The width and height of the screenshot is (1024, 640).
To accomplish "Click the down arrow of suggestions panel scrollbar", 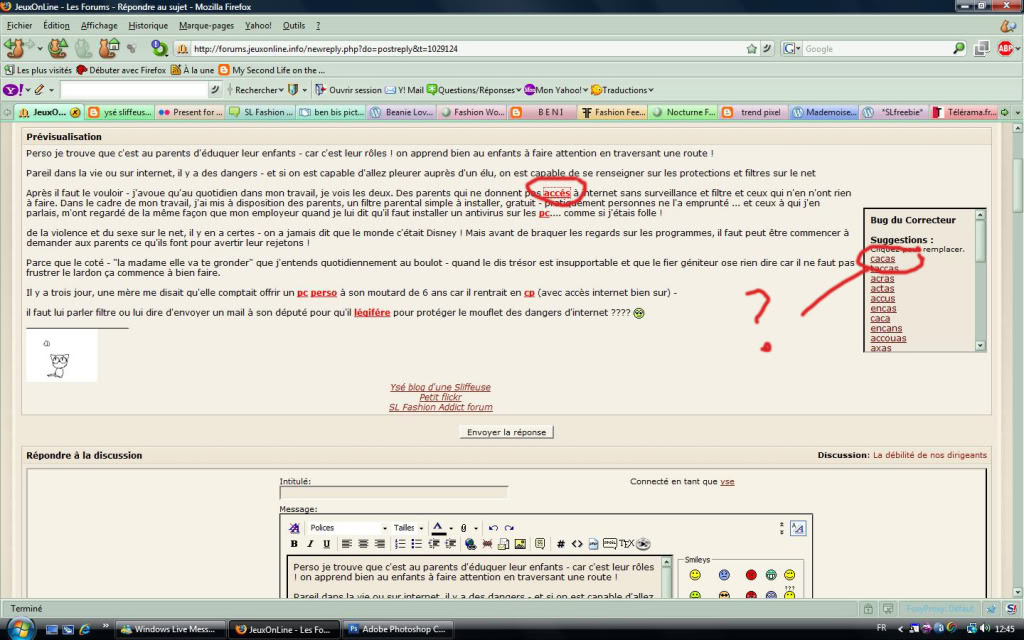I will 980,345.
